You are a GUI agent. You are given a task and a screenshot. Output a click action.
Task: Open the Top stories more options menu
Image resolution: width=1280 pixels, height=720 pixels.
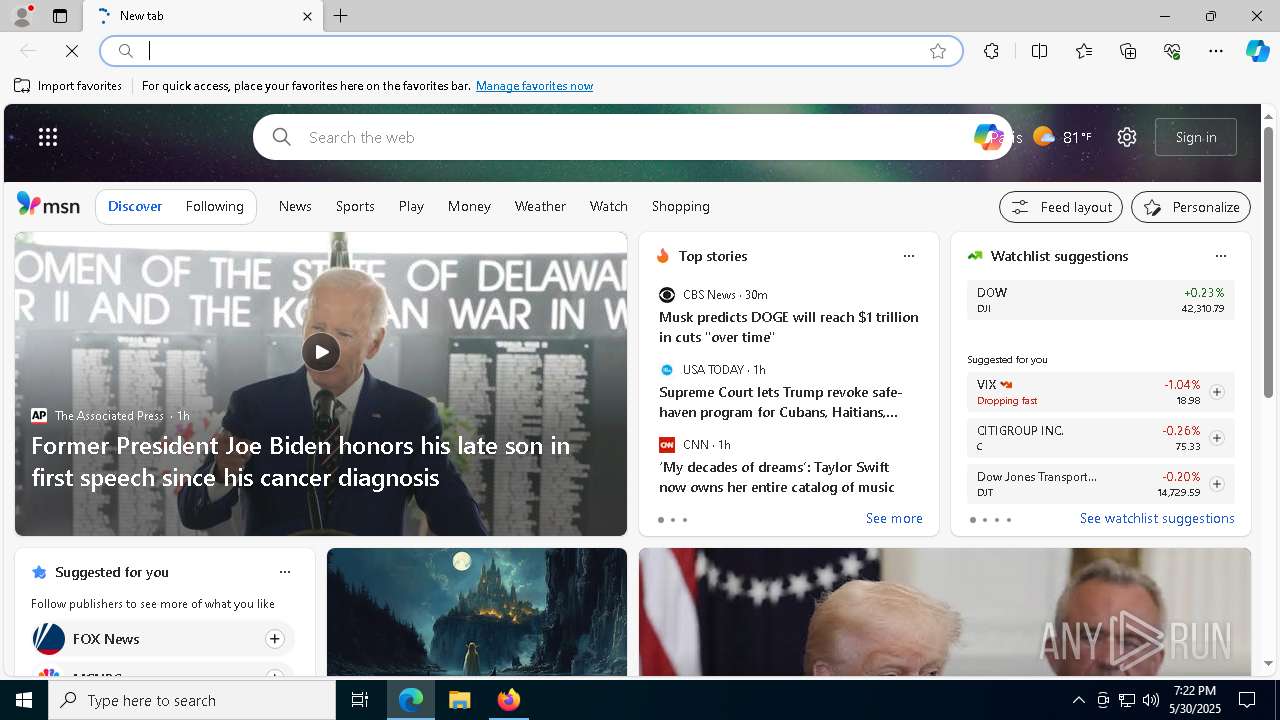(x=909, y=256)
